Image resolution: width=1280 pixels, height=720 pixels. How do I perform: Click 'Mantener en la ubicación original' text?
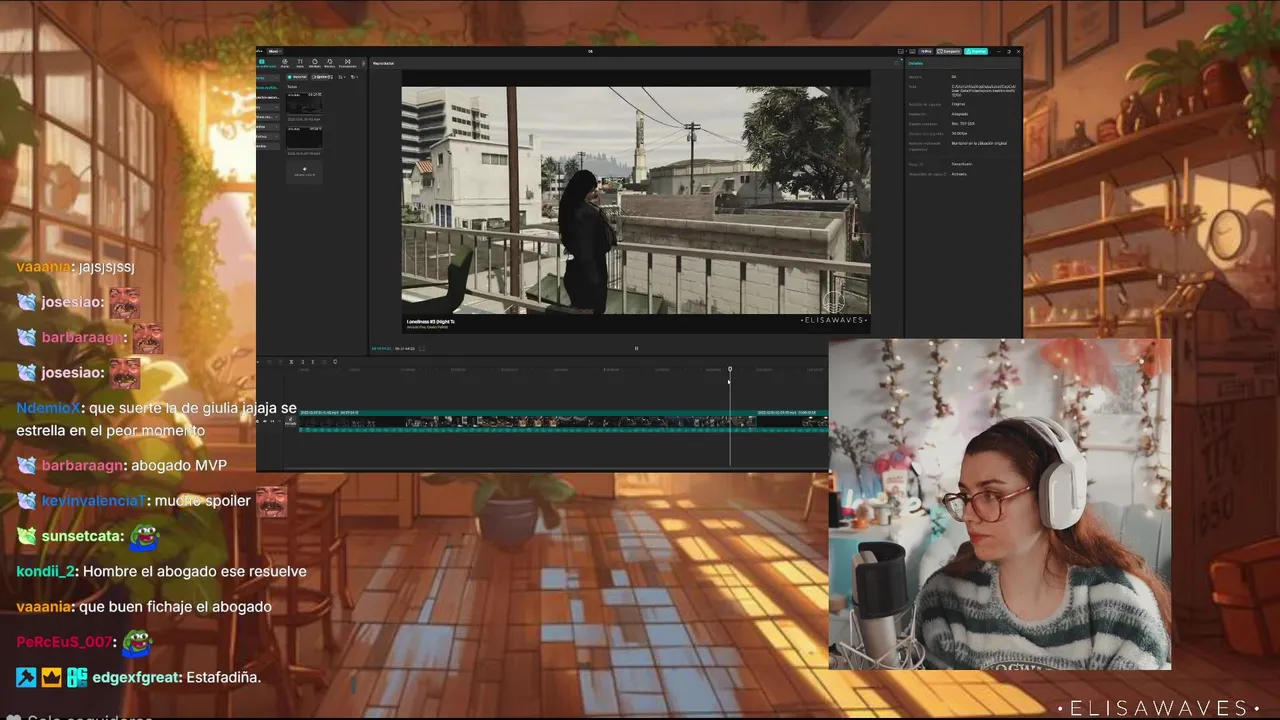click(979, 143)
